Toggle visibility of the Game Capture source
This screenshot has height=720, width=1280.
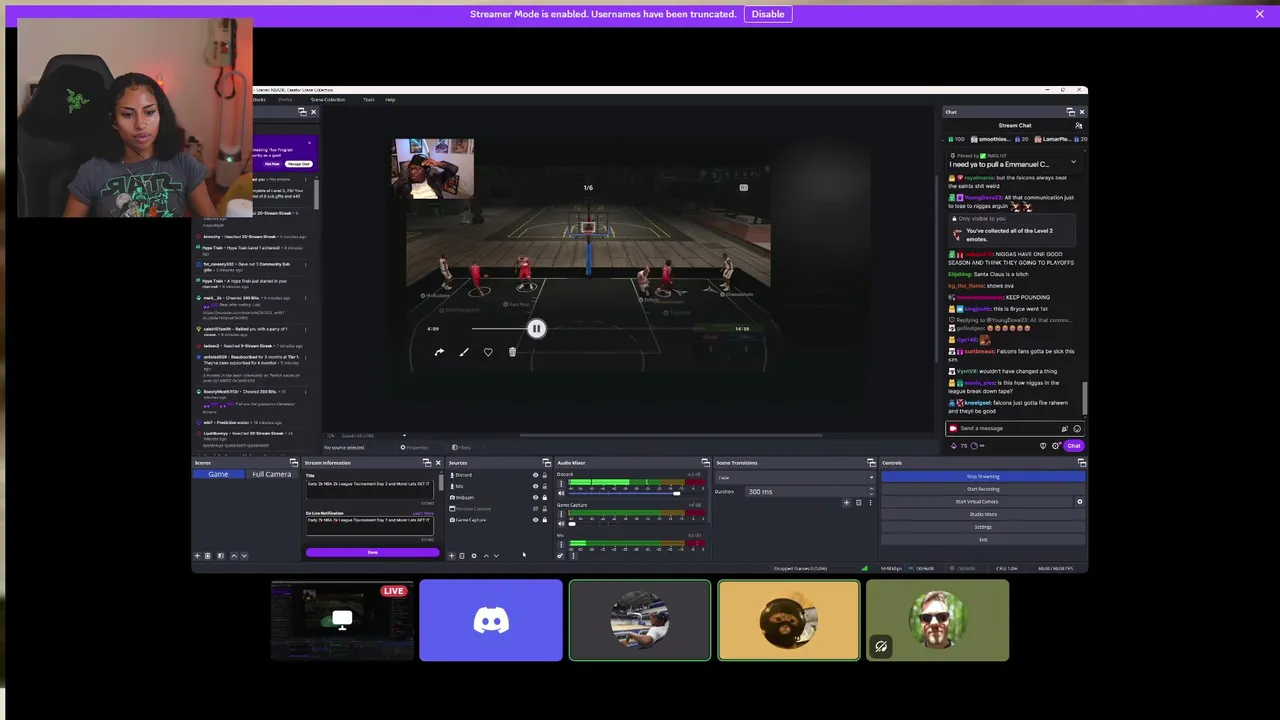[x=536, y=520]
